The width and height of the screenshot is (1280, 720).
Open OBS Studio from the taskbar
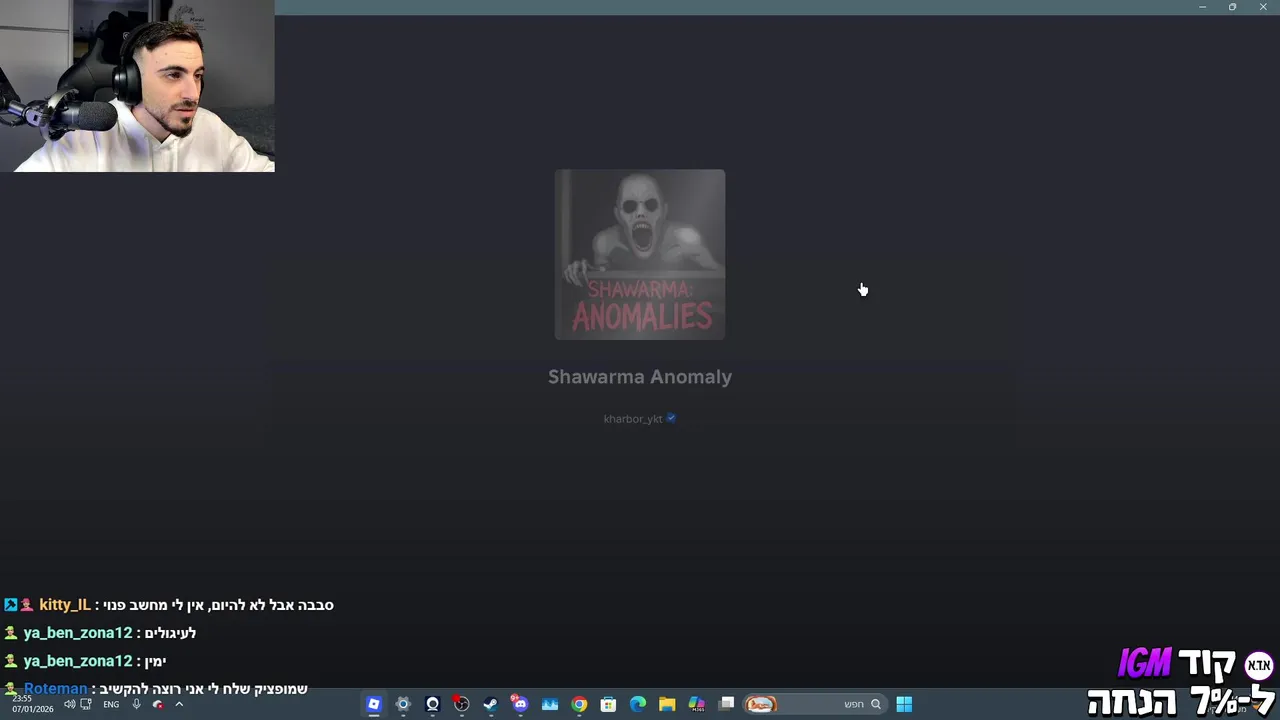(461, 704)
